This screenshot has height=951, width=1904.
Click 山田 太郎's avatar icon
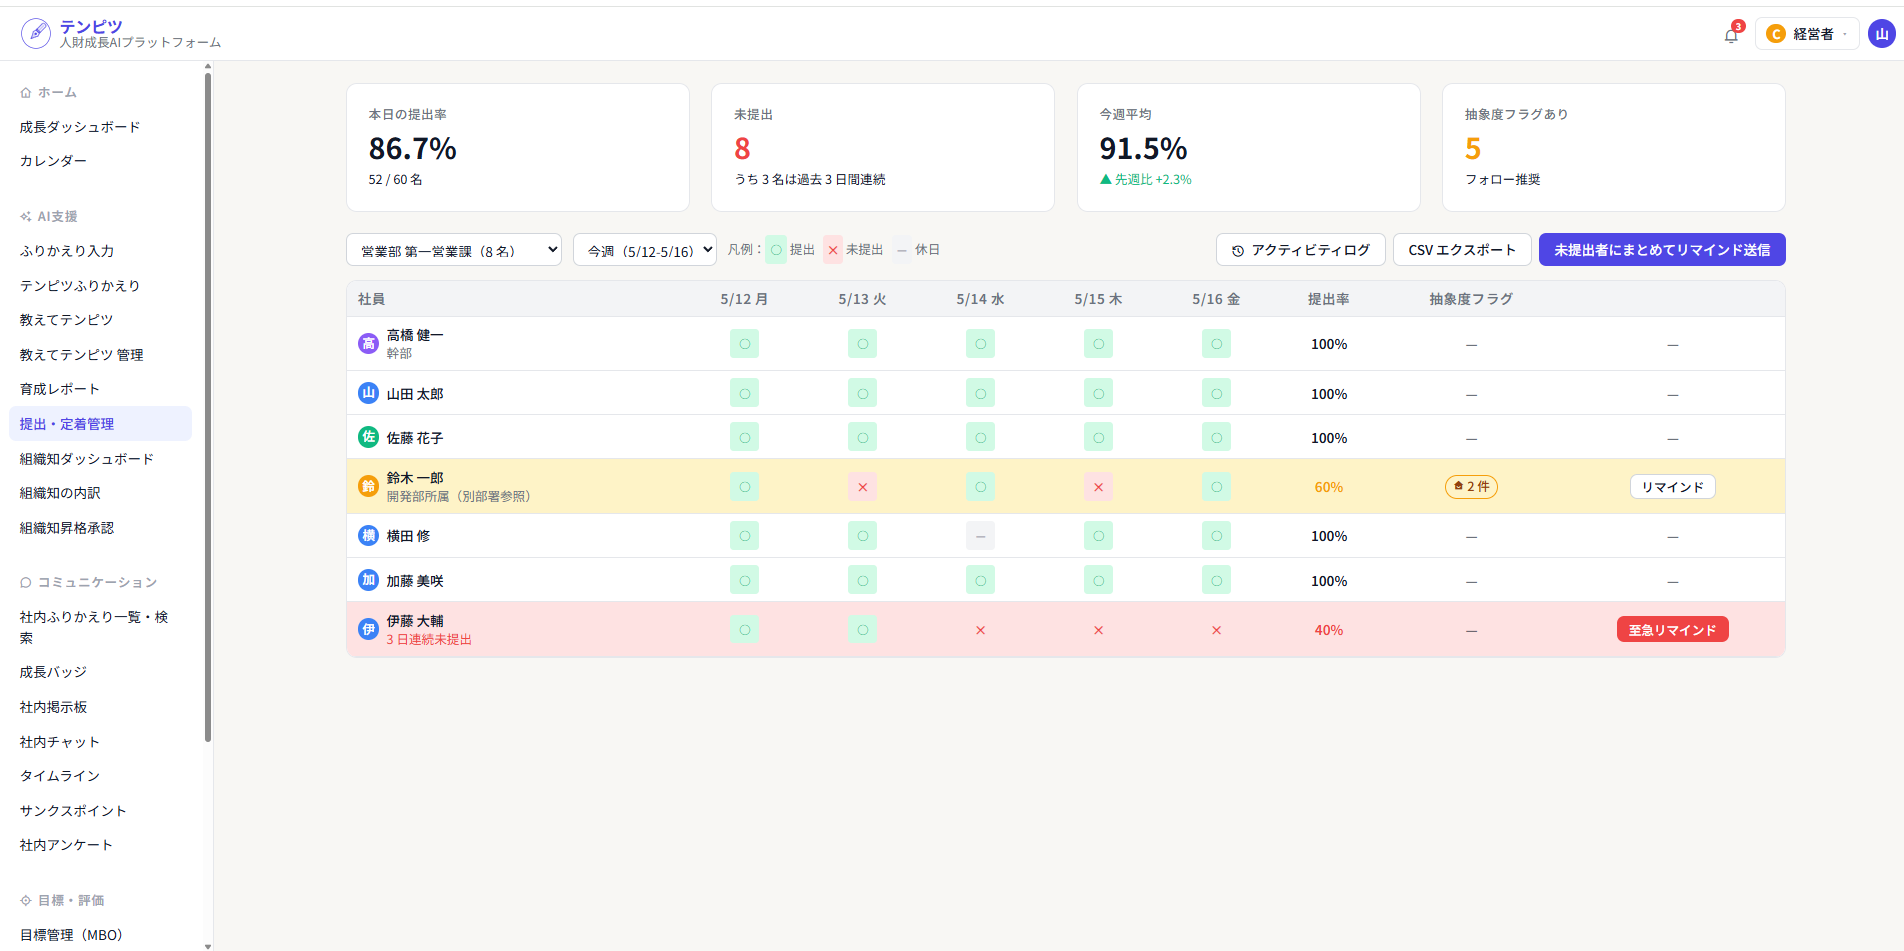pos(368,393)
